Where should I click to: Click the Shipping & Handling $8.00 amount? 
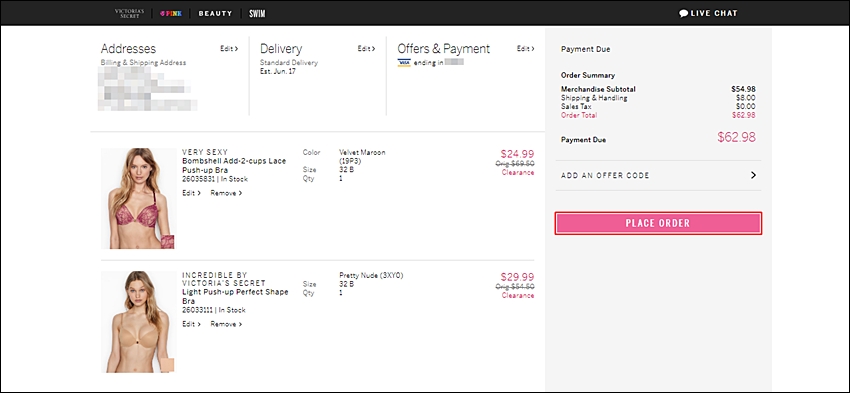coord(745,98)
